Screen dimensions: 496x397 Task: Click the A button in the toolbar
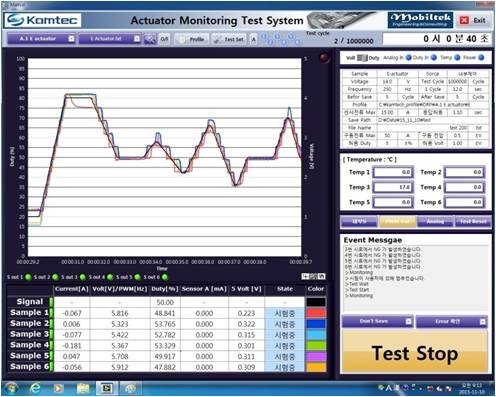[254, 39]
